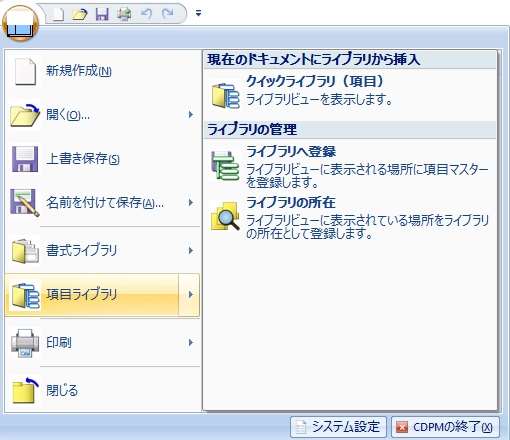Click the 項目ライブラリ folder icon
The image size is (510, 440).
pos(26,295)
